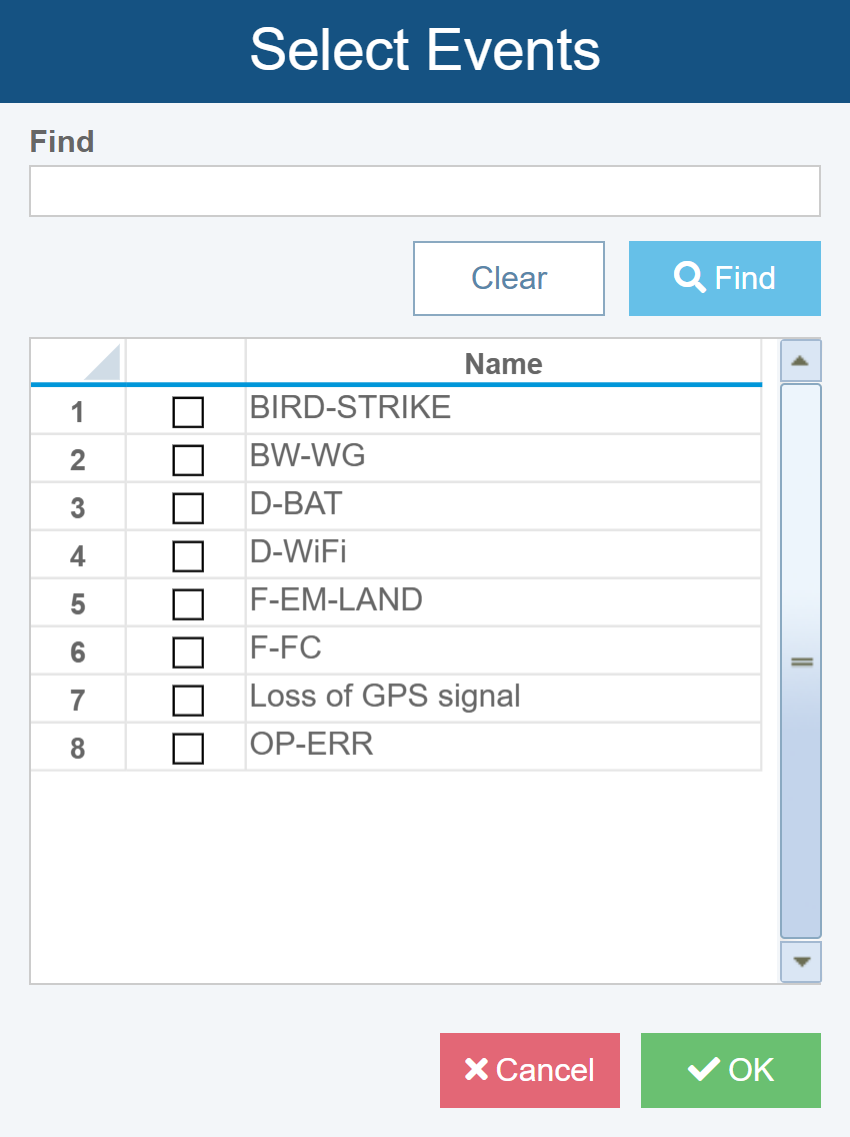Check the BIRD-STRIKE event checkbox

click(x=188, y=412)
